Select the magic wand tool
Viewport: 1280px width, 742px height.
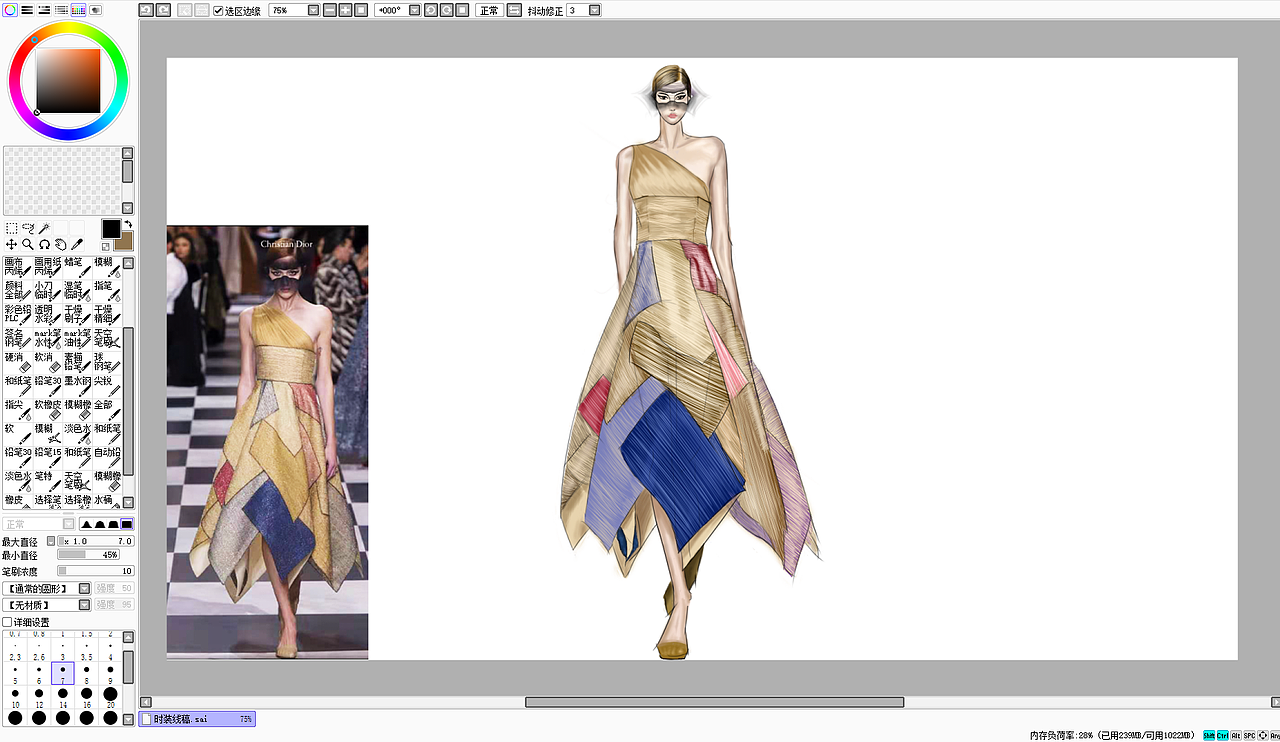44,228
